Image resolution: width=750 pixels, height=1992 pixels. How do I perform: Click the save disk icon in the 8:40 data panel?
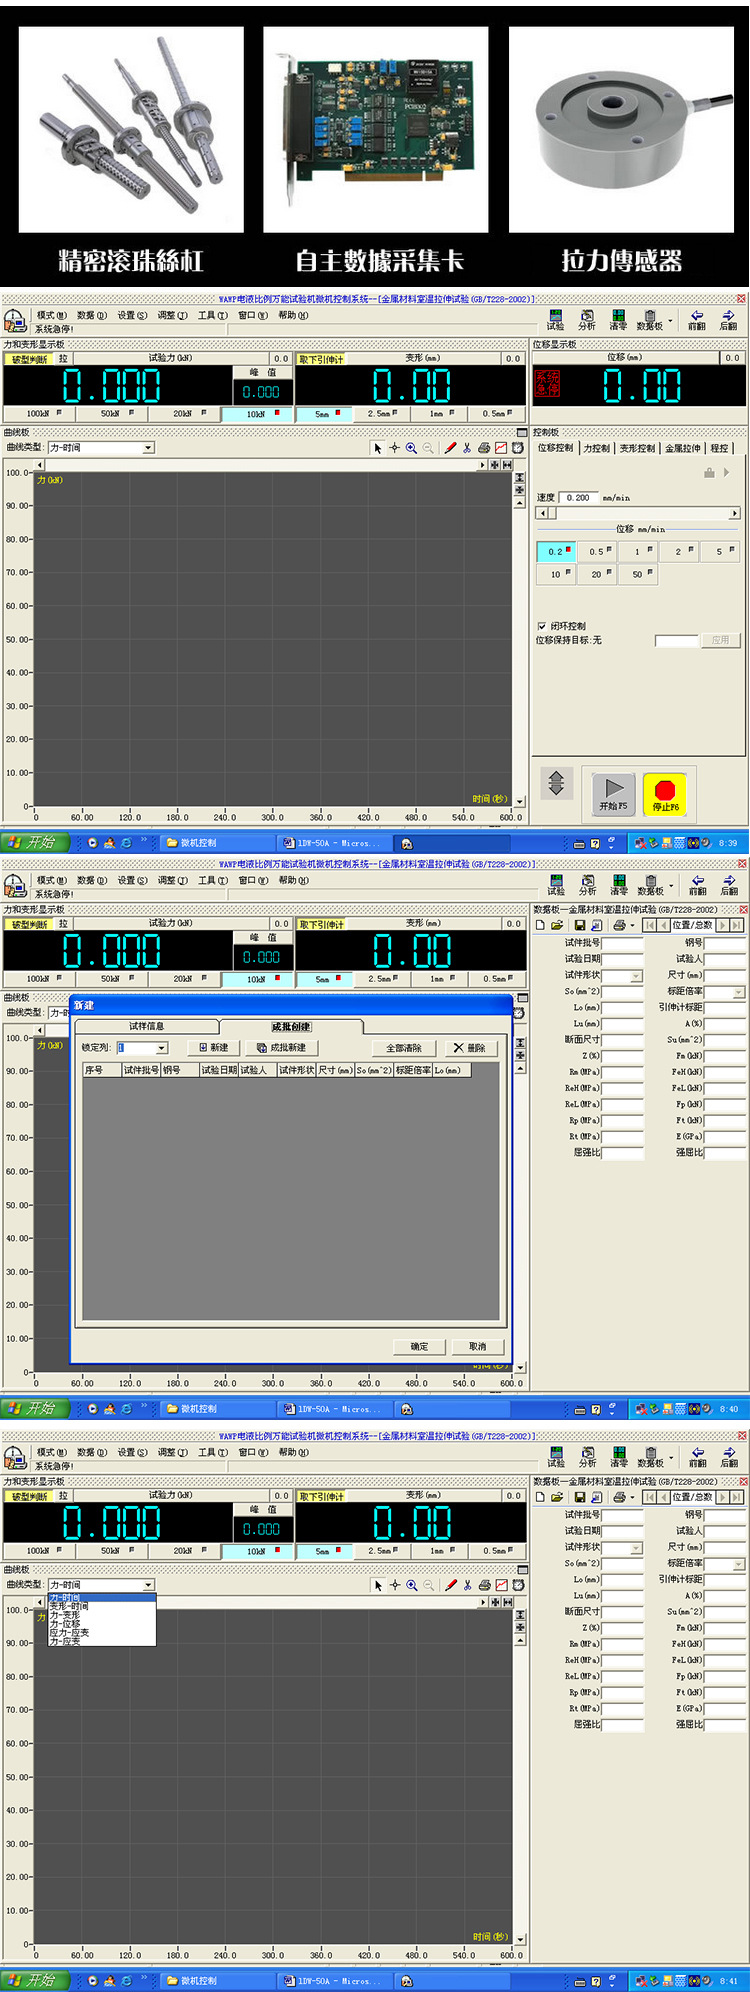580,925
